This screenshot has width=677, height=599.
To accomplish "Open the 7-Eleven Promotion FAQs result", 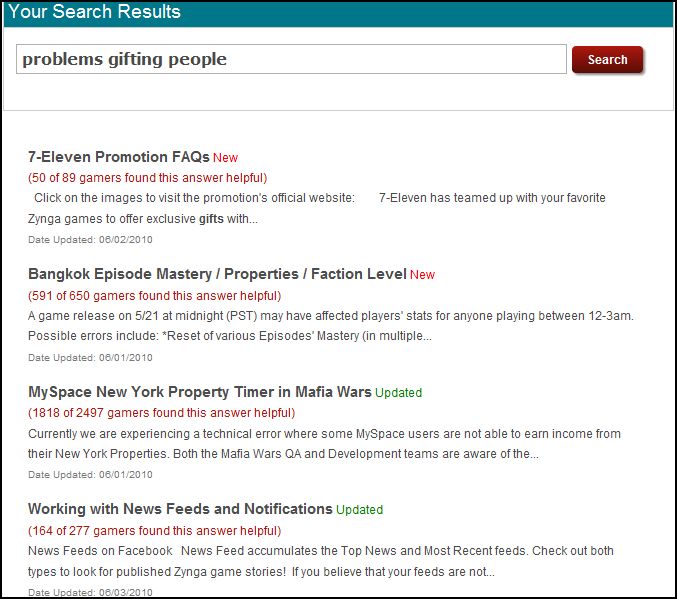I will point(119,157).
